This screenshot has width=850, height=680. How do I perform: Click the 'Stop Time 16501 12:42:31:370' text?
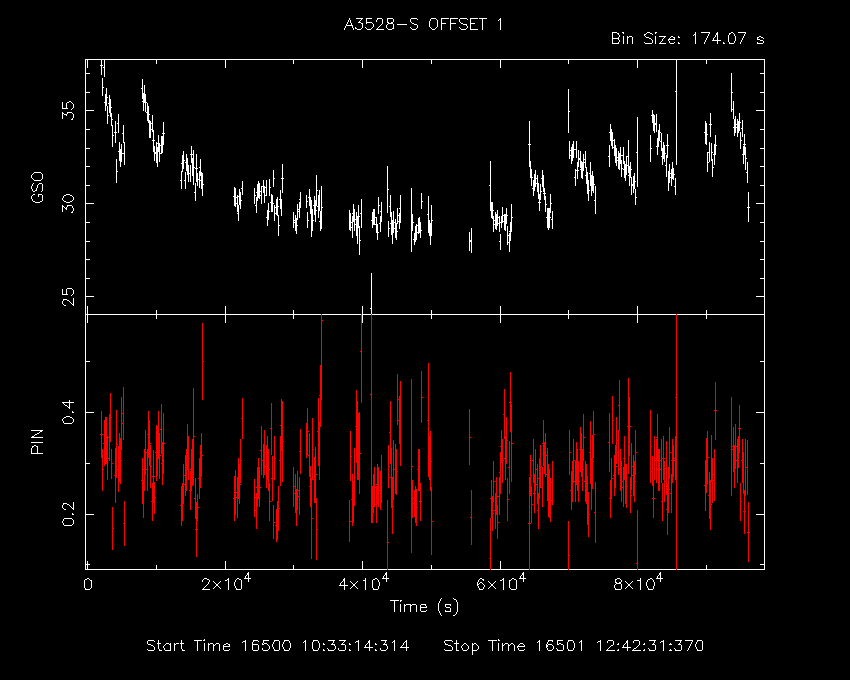click(x=574, y=646)
